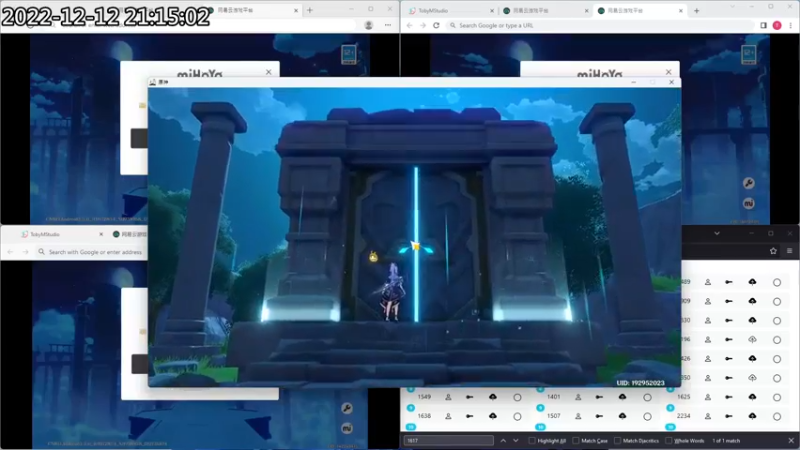Select the radio circle in row 1638
The width and height of the screenshot is (800, 450).
pos(517,417)
